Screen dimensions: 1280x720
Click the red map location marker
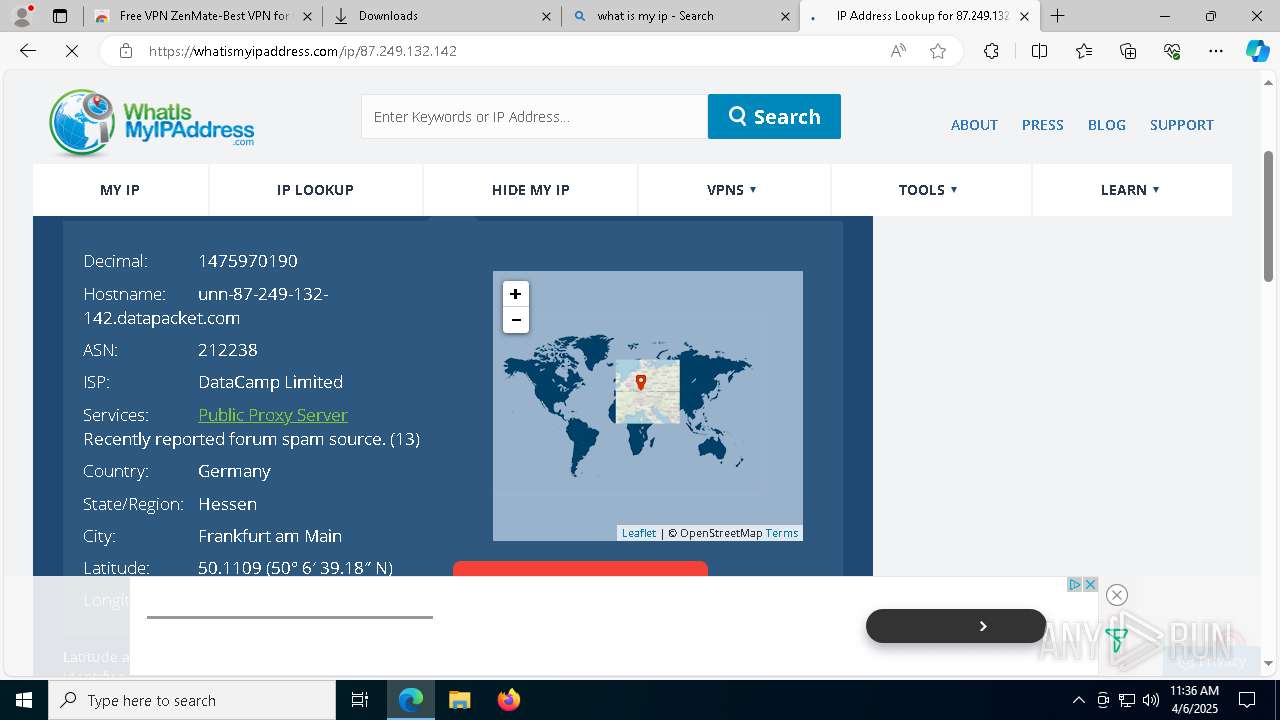point(641,382)
